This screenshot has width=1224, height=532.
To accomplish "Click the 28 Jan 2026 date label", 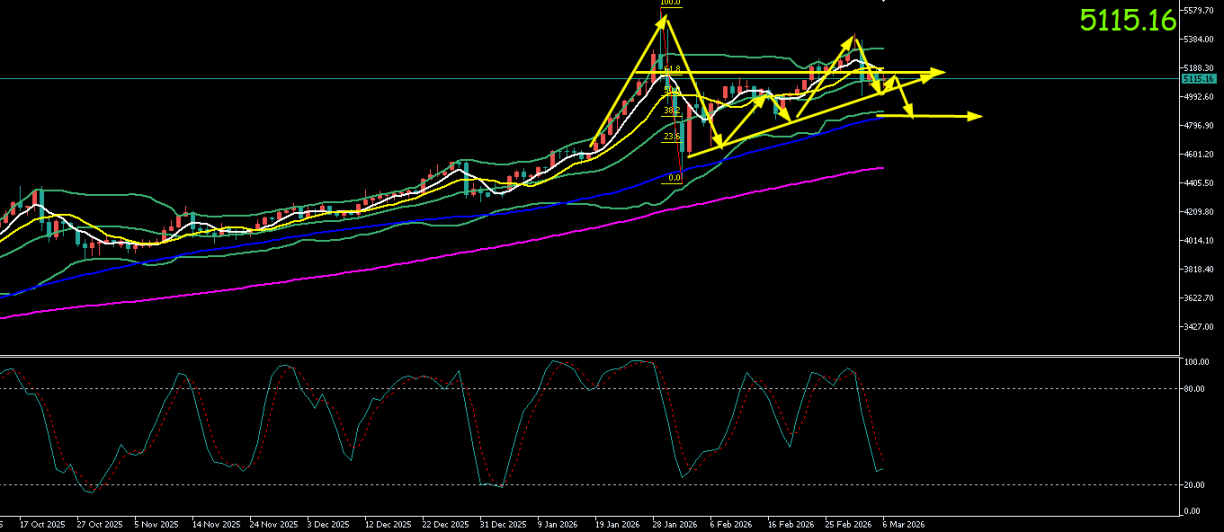I will coord(674,523).
